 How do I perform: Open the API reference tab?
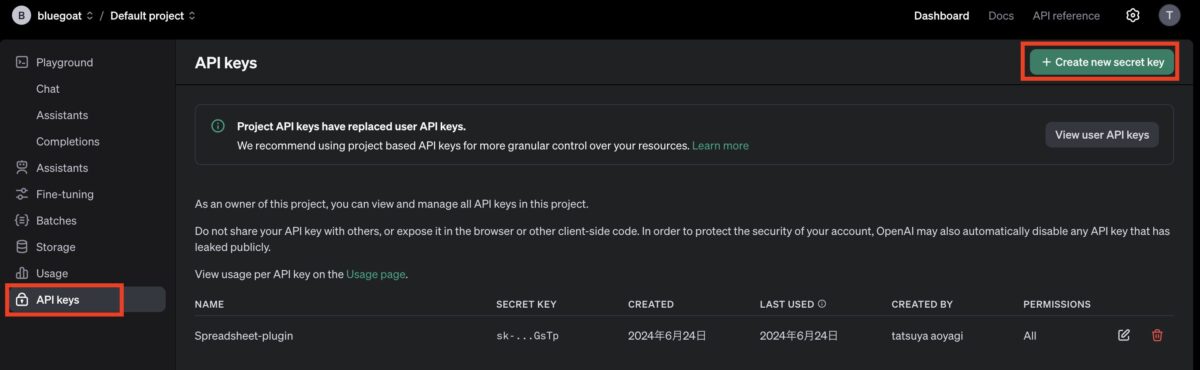(1066, 16)
